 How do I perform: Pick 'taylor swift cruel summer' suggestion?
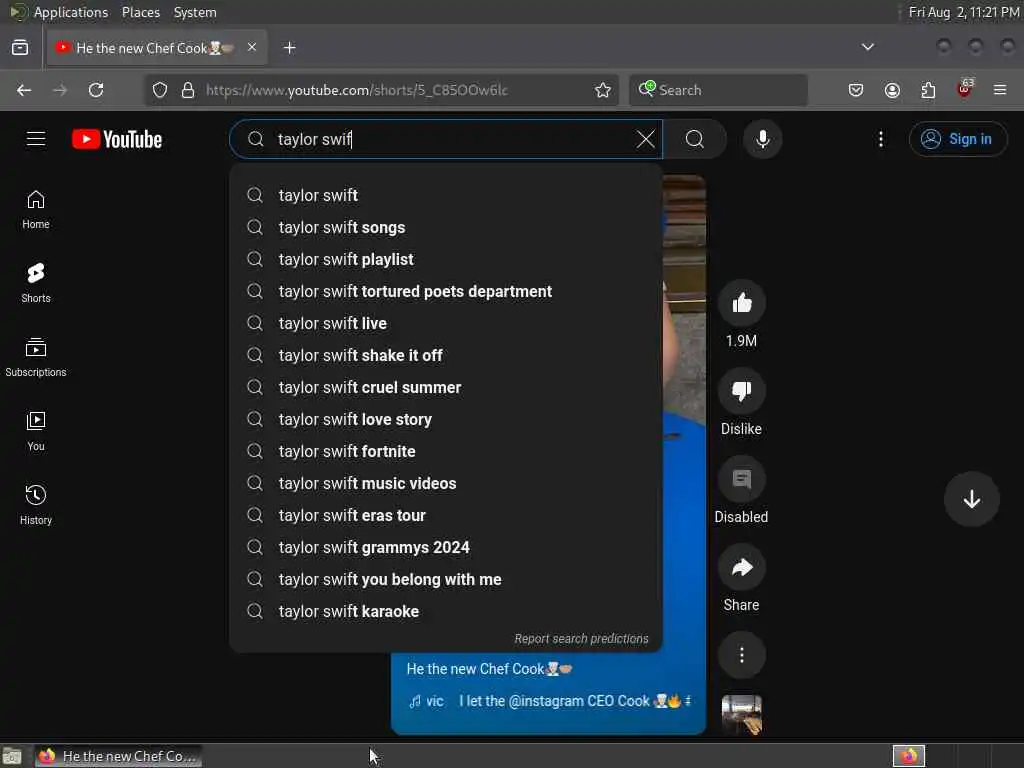pyautogui.click(x=446, y=387)
